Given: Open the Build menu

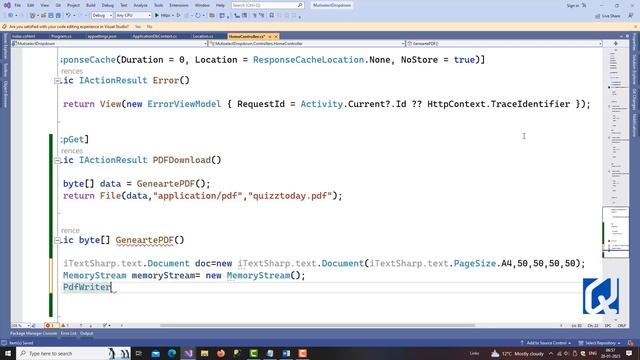Looking at the screenshot, I should [x=91, y=5].
